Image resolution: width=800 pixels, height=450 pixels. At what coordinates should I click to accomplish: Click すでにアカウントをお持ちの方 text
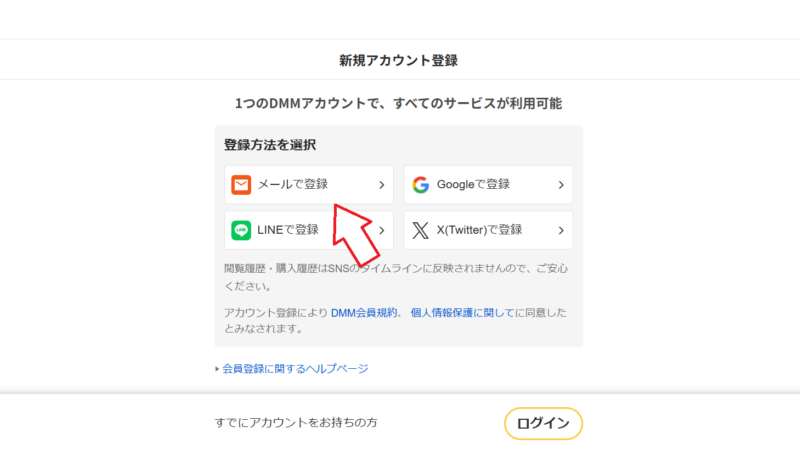point(296,422)
